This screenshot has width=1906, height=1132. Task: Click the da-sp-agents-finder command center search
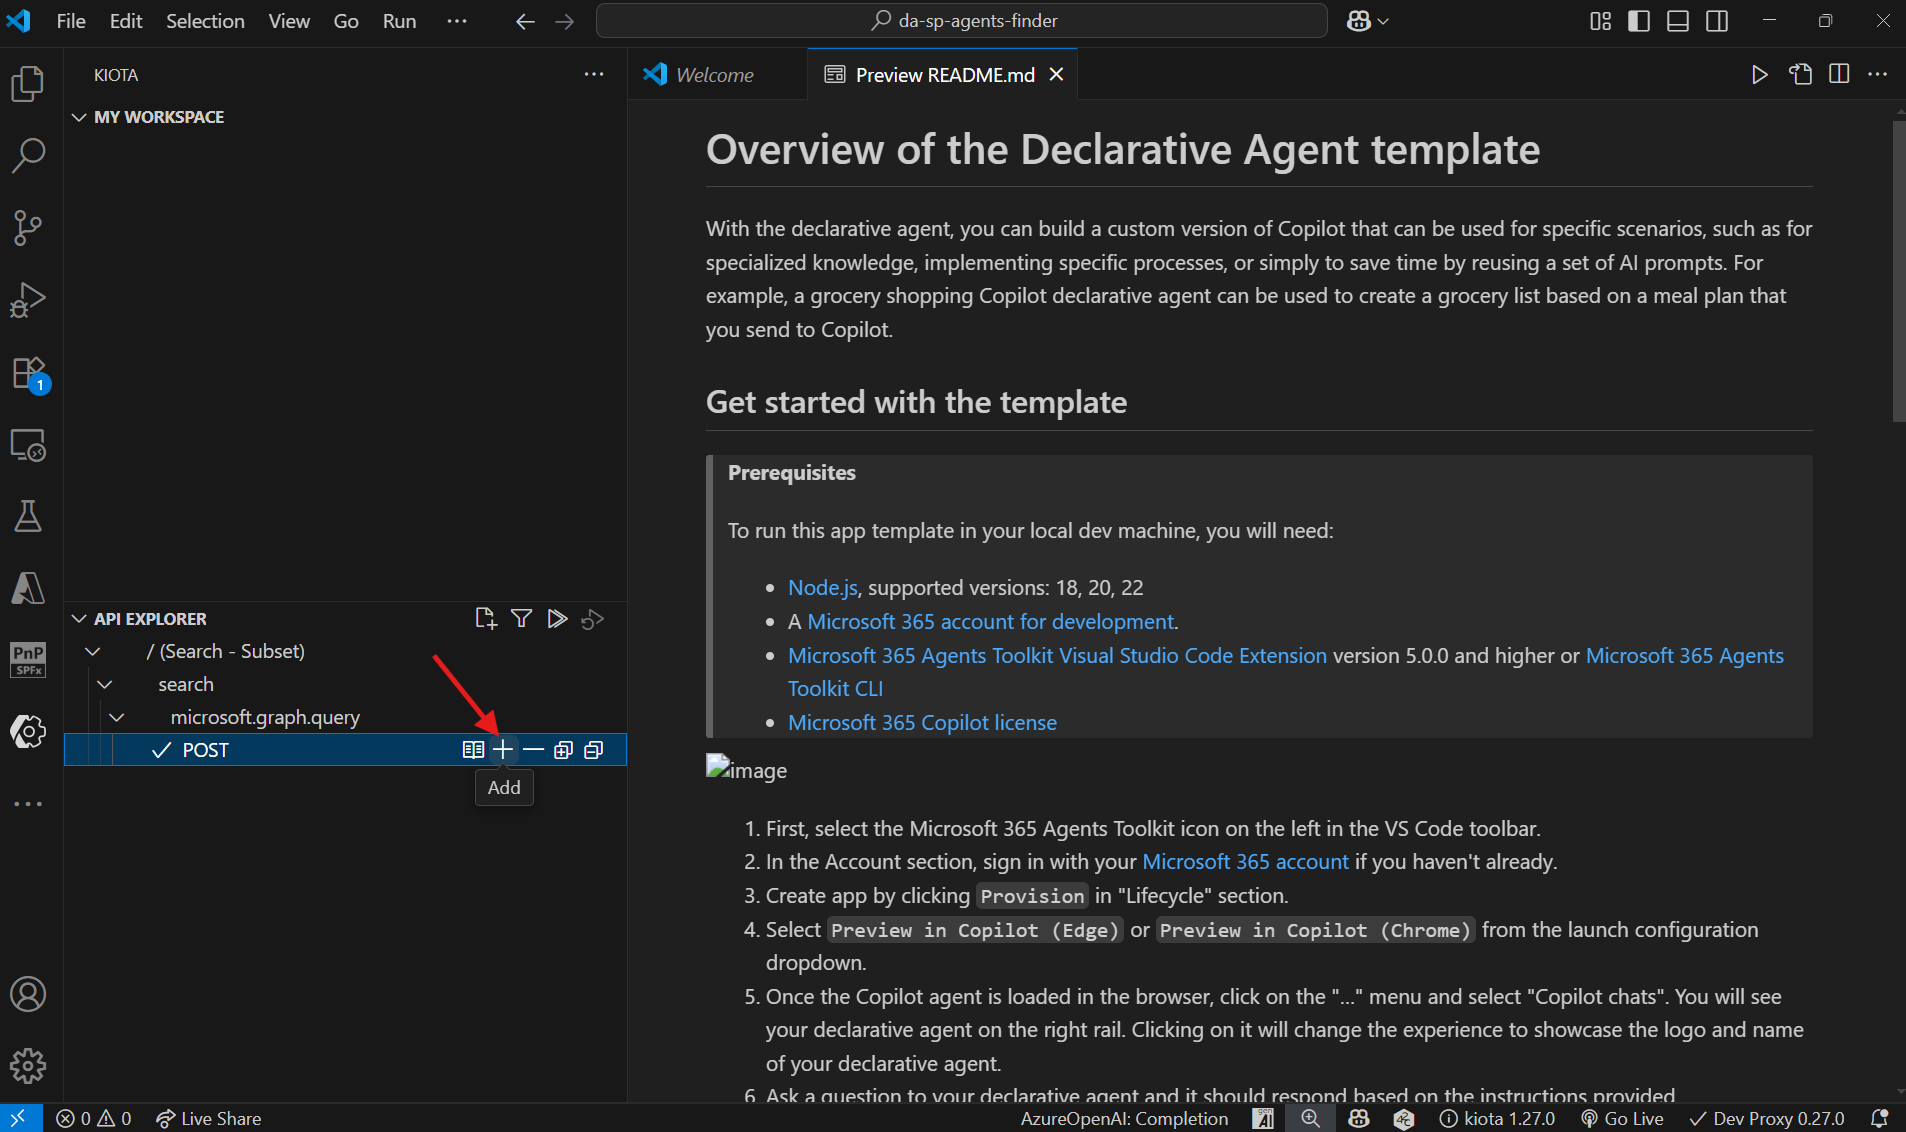962,21
